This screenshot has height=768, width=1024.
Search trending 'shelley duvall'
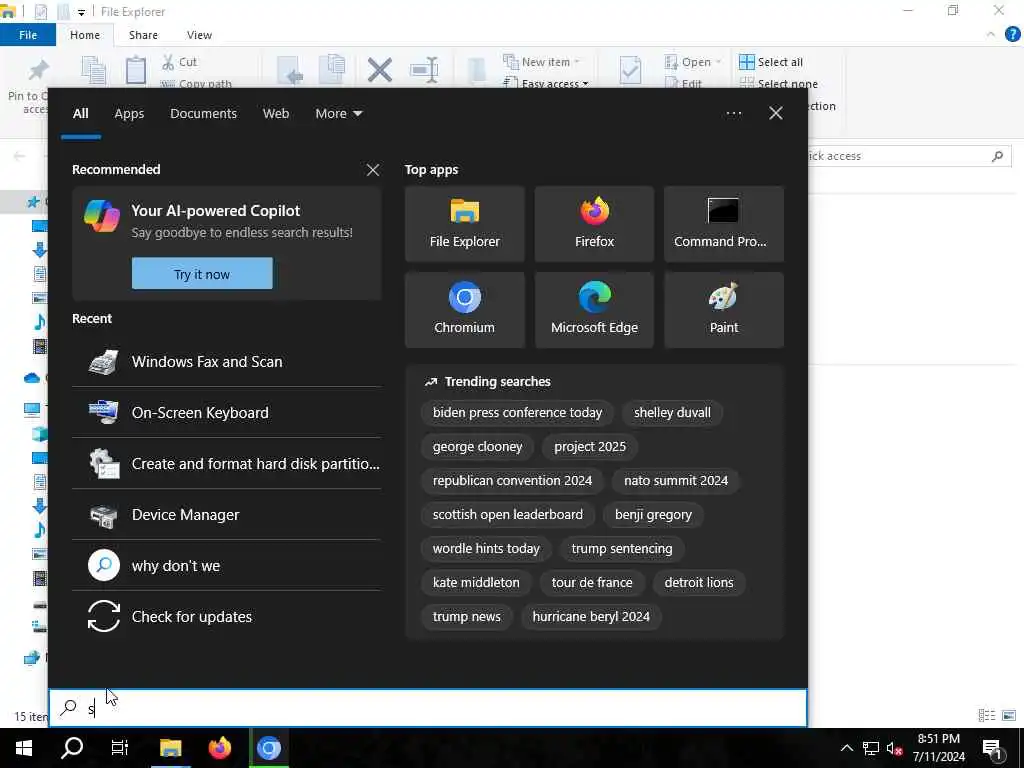pos(672,413)
